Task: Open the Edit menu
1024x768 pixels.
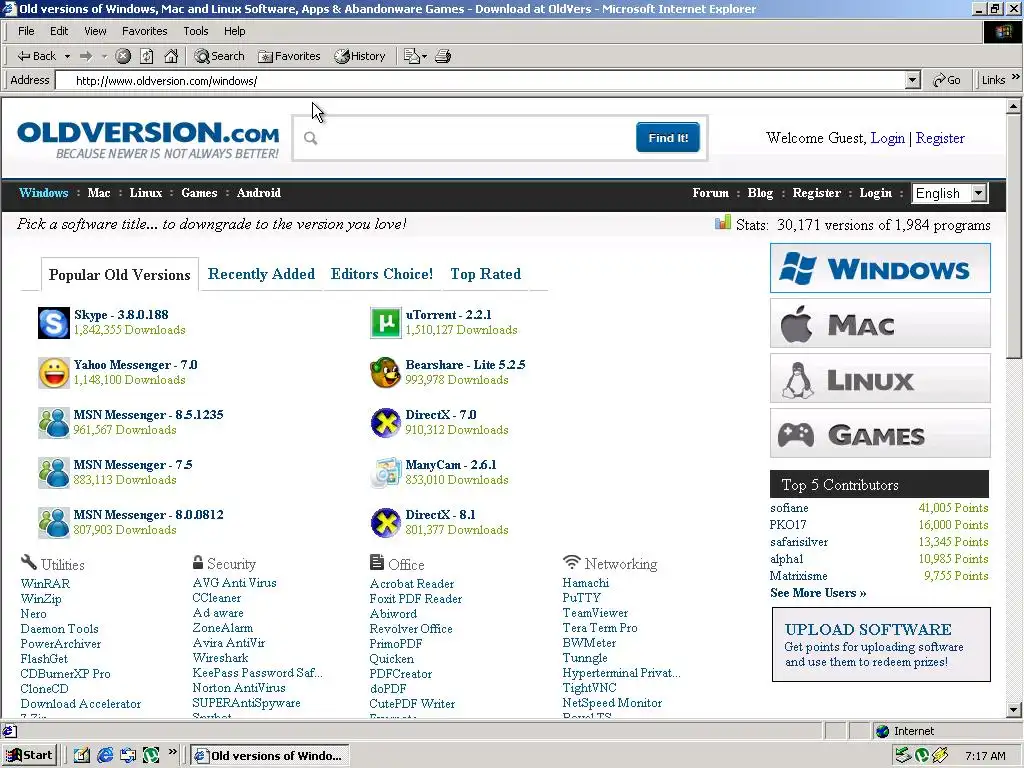Action: 59,31
